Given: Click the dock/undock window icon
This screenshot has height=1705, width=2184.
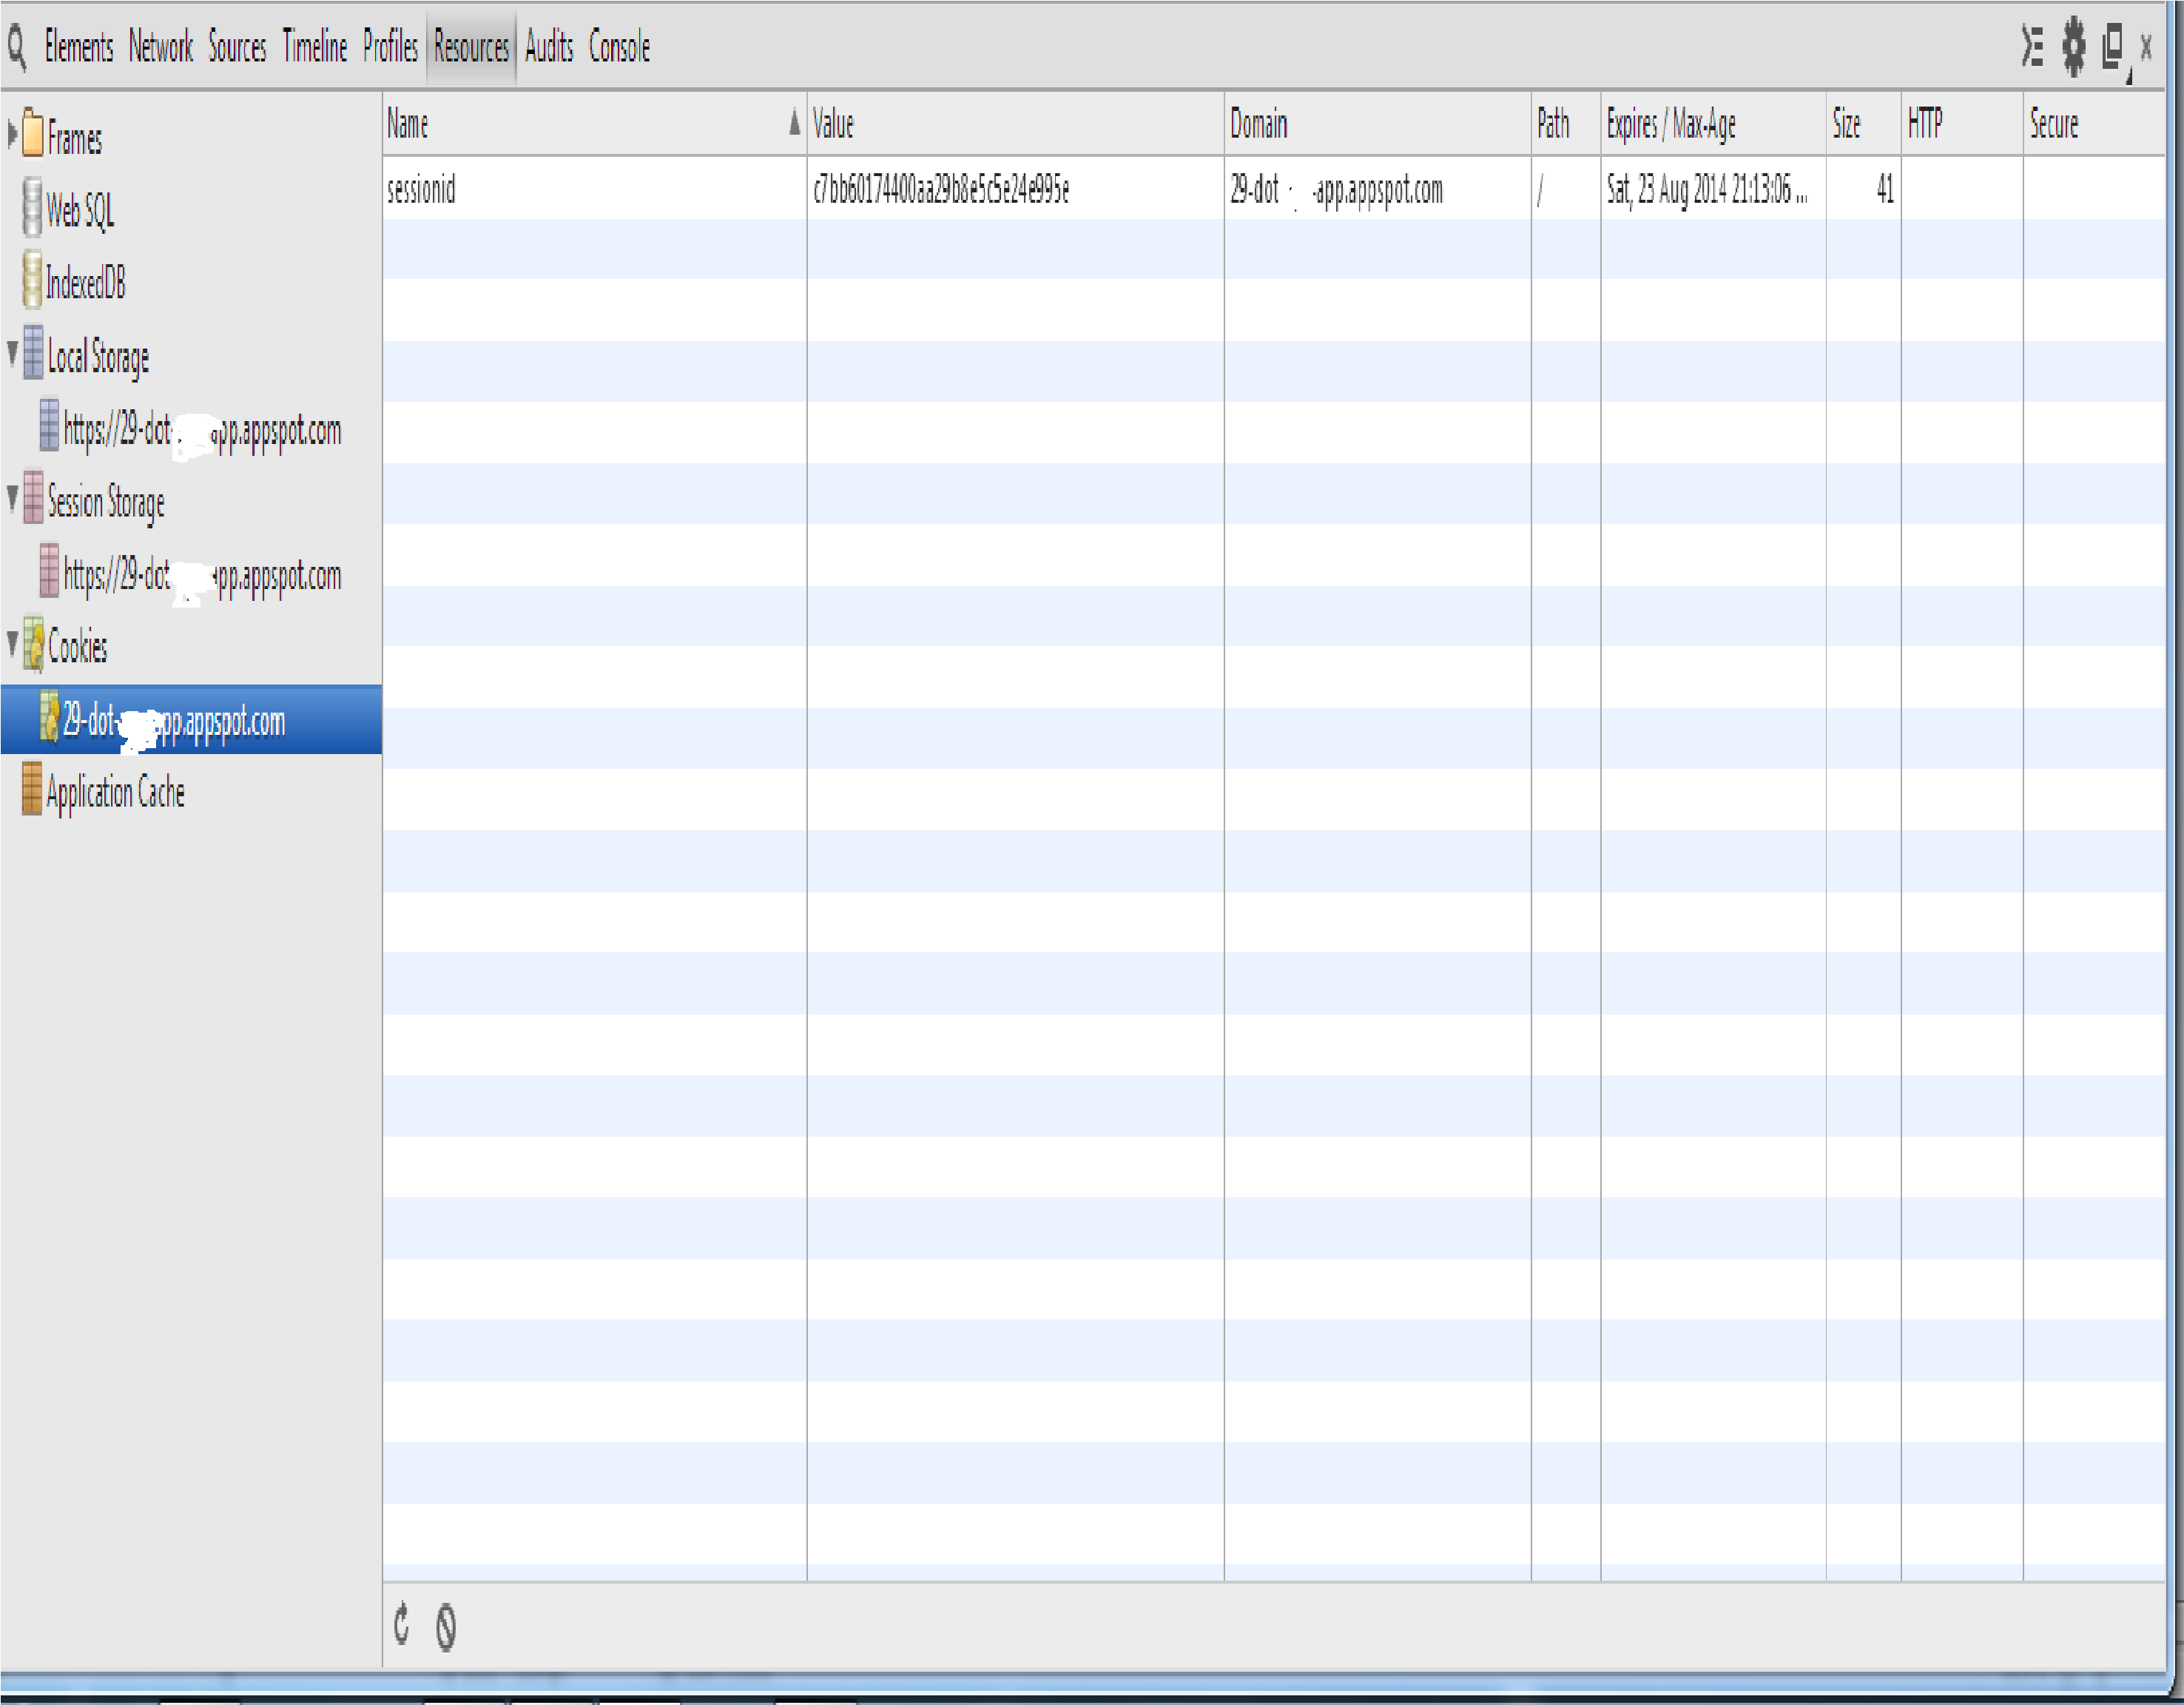Looking at the screenshot, I should click(2112, 47).
